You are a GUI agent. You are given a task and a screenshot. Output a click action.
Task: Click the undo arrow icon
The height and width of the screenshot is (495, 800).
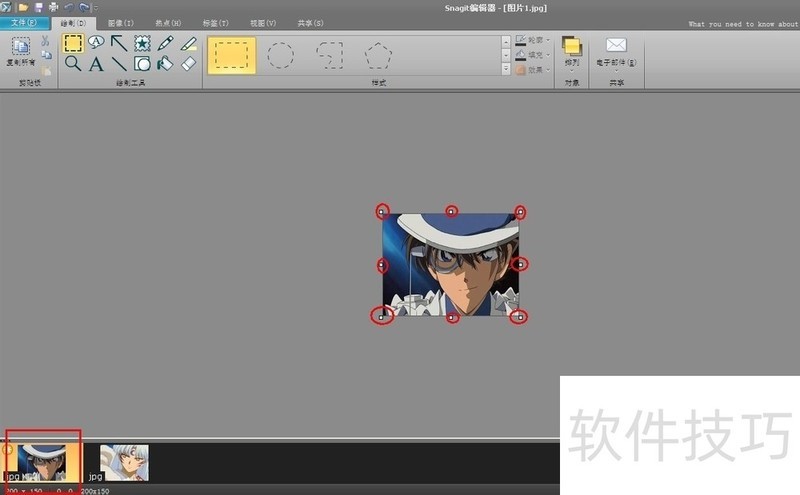tap(69, 7)
